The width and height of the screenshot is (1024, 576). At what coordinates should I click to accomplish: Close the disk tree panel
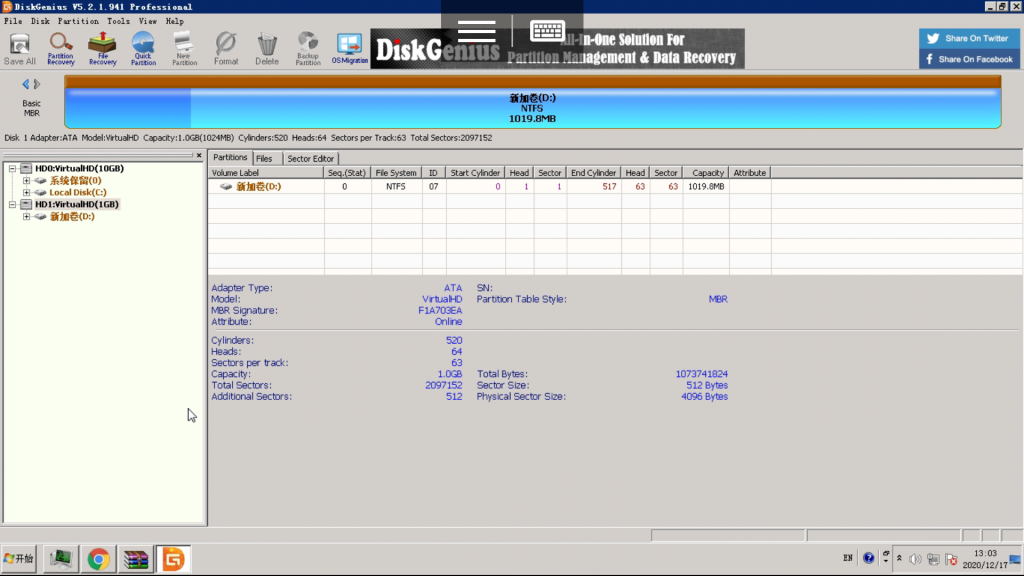click(199, 155)
